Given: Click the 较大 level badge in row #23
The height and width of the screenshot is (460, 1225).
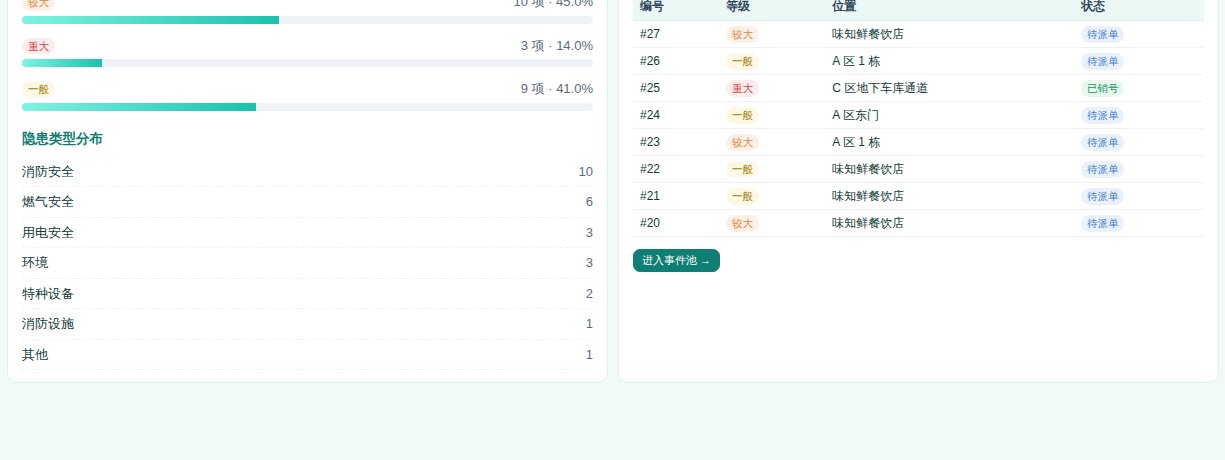Looking at the screenshot, I should point(742,142).
